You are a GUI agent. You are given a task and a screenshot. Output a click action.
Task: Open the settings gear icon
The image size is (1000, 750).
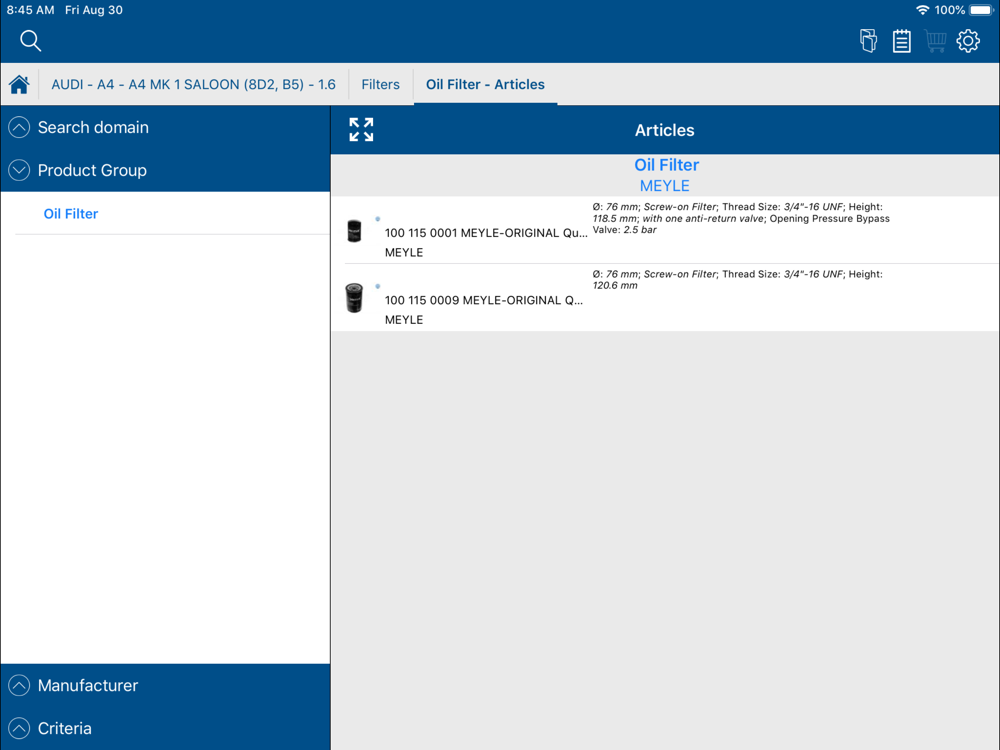(x=967, y=41)
